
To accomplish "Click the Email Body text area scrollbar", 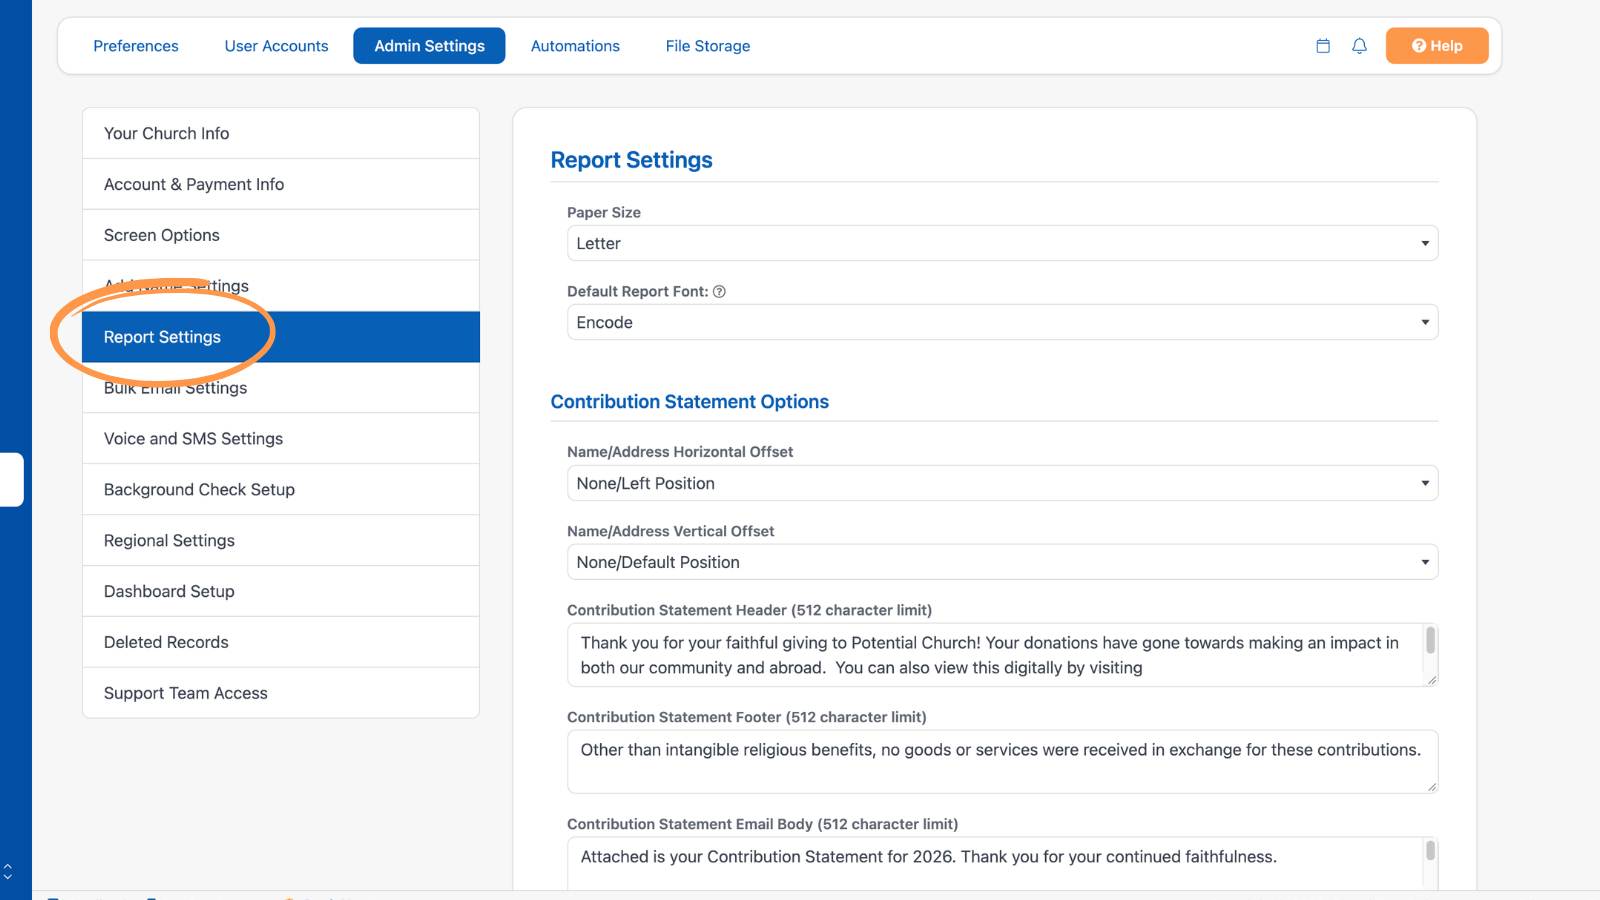I will click(x=1430, y=851).
